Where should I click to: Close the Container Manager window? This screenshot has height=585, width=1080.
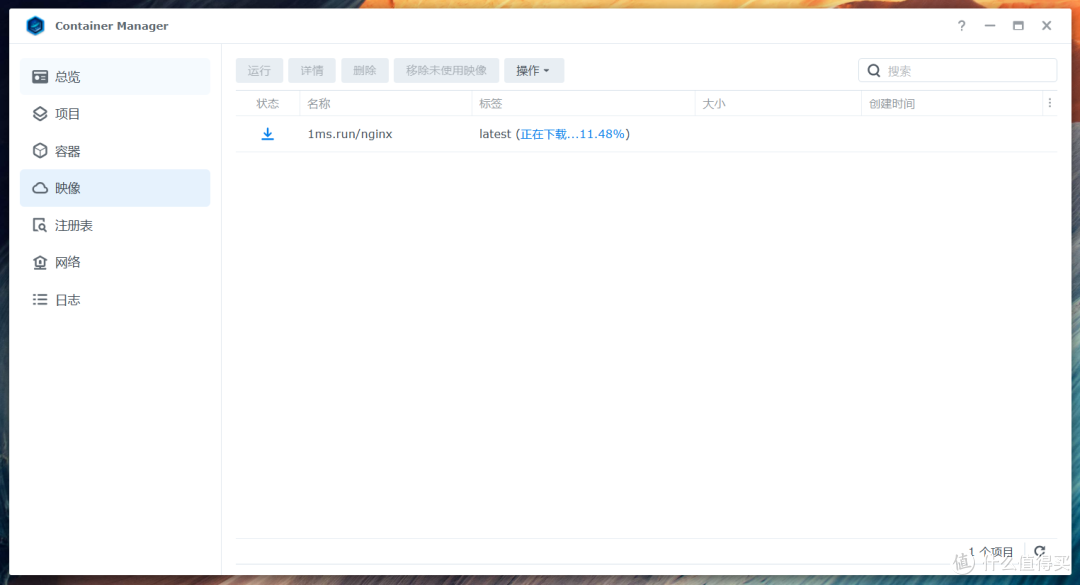point(1046,25)
